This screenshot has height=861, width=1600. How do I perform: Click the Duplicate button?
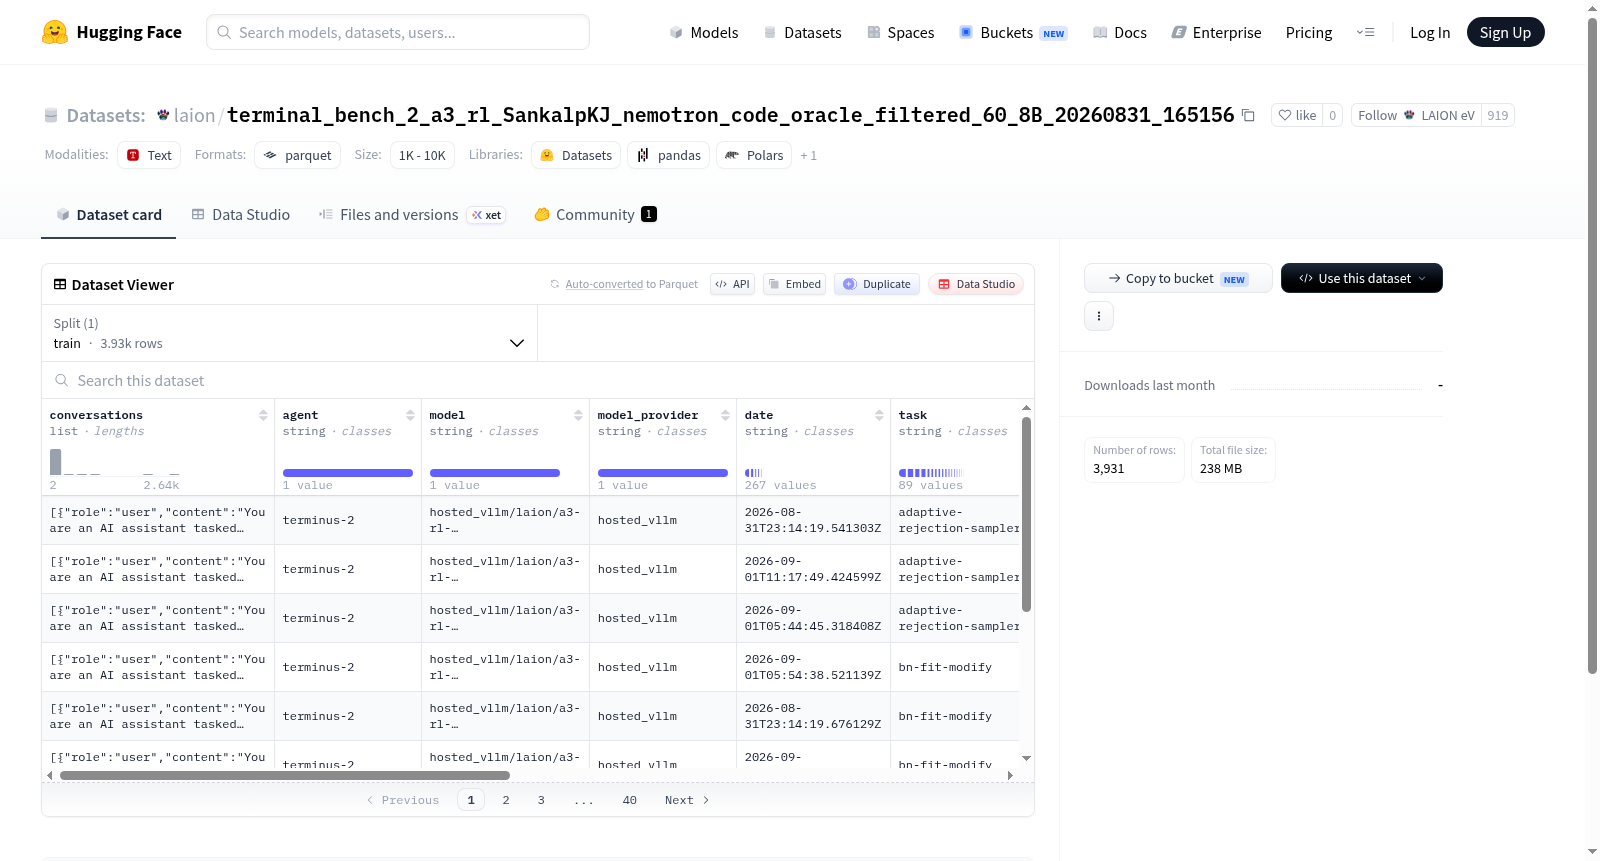click(877, 284)
